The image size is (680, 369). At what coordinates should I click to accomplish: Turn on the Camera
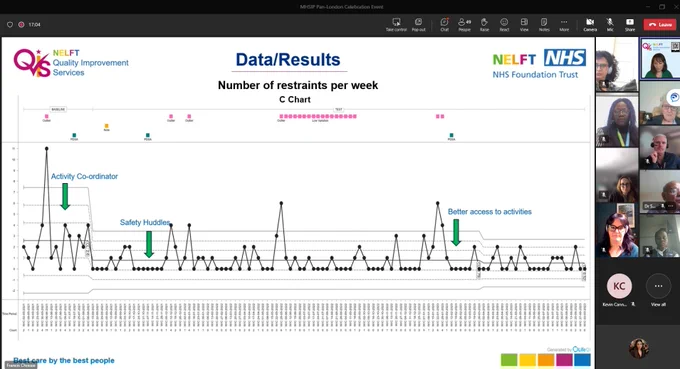590,25
